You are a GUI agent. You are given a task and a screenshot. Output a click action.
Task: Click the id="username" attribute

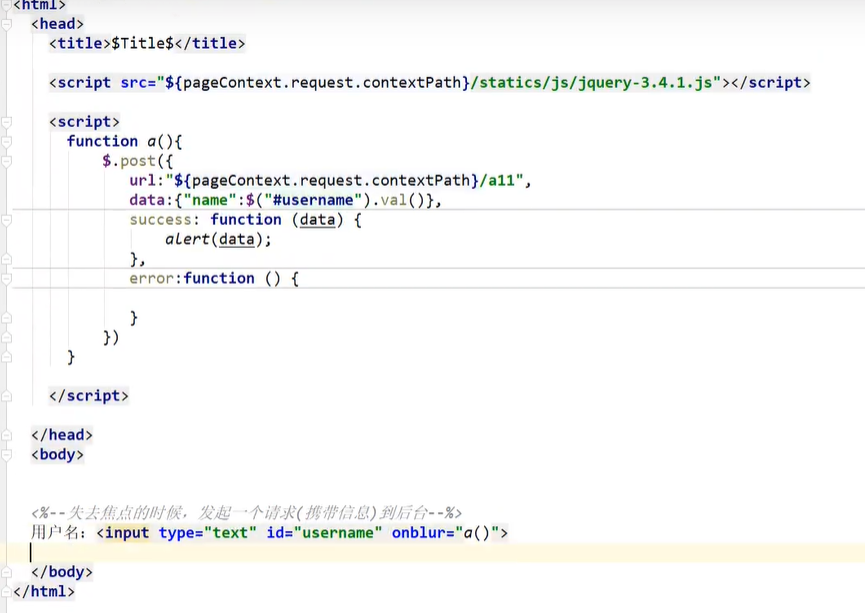(324, 533)
